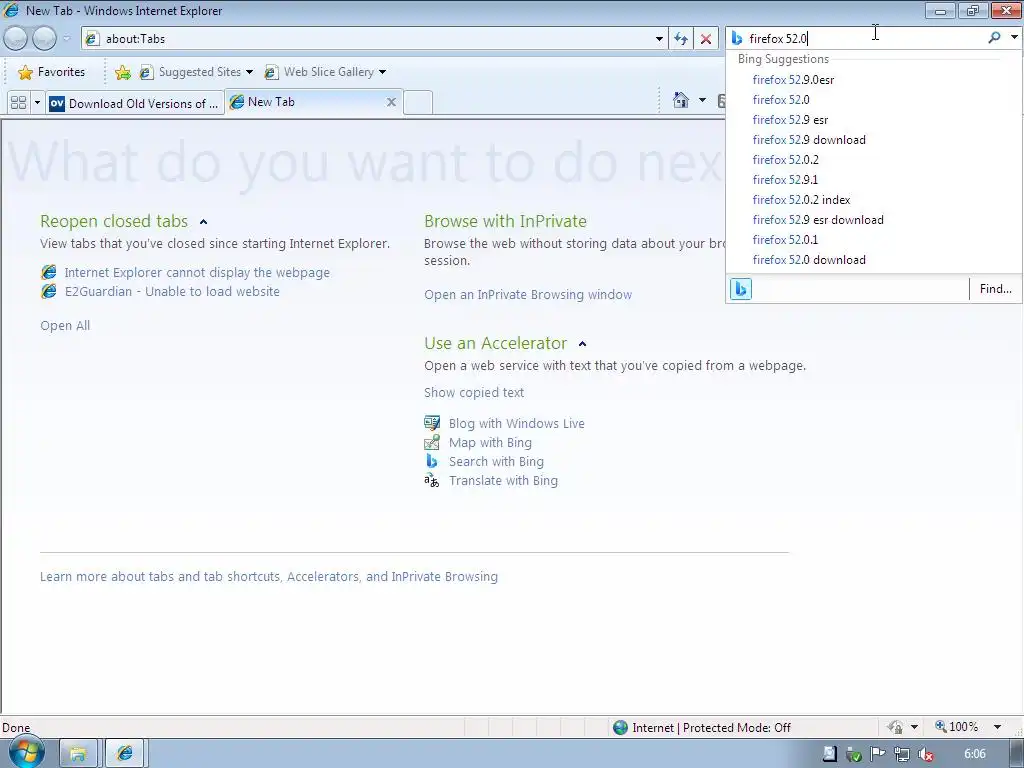The image size is (1024, 768).
Task: Click the green shield tray icon
Action: (854, 754)
